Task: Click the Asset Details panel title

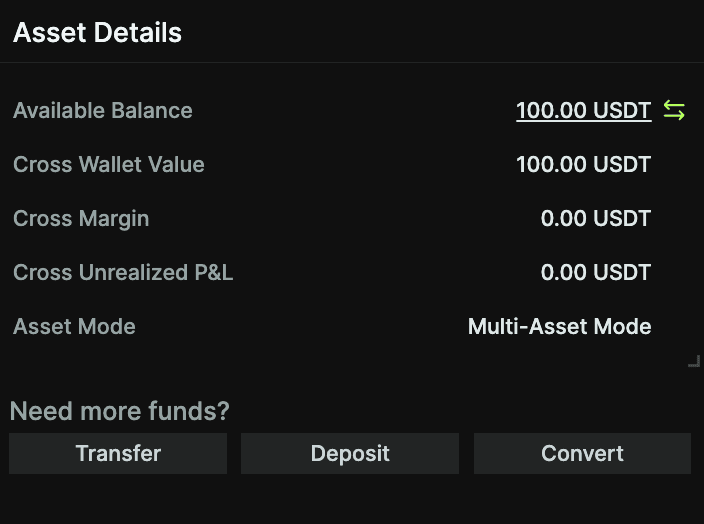Action: coord(97,33)
